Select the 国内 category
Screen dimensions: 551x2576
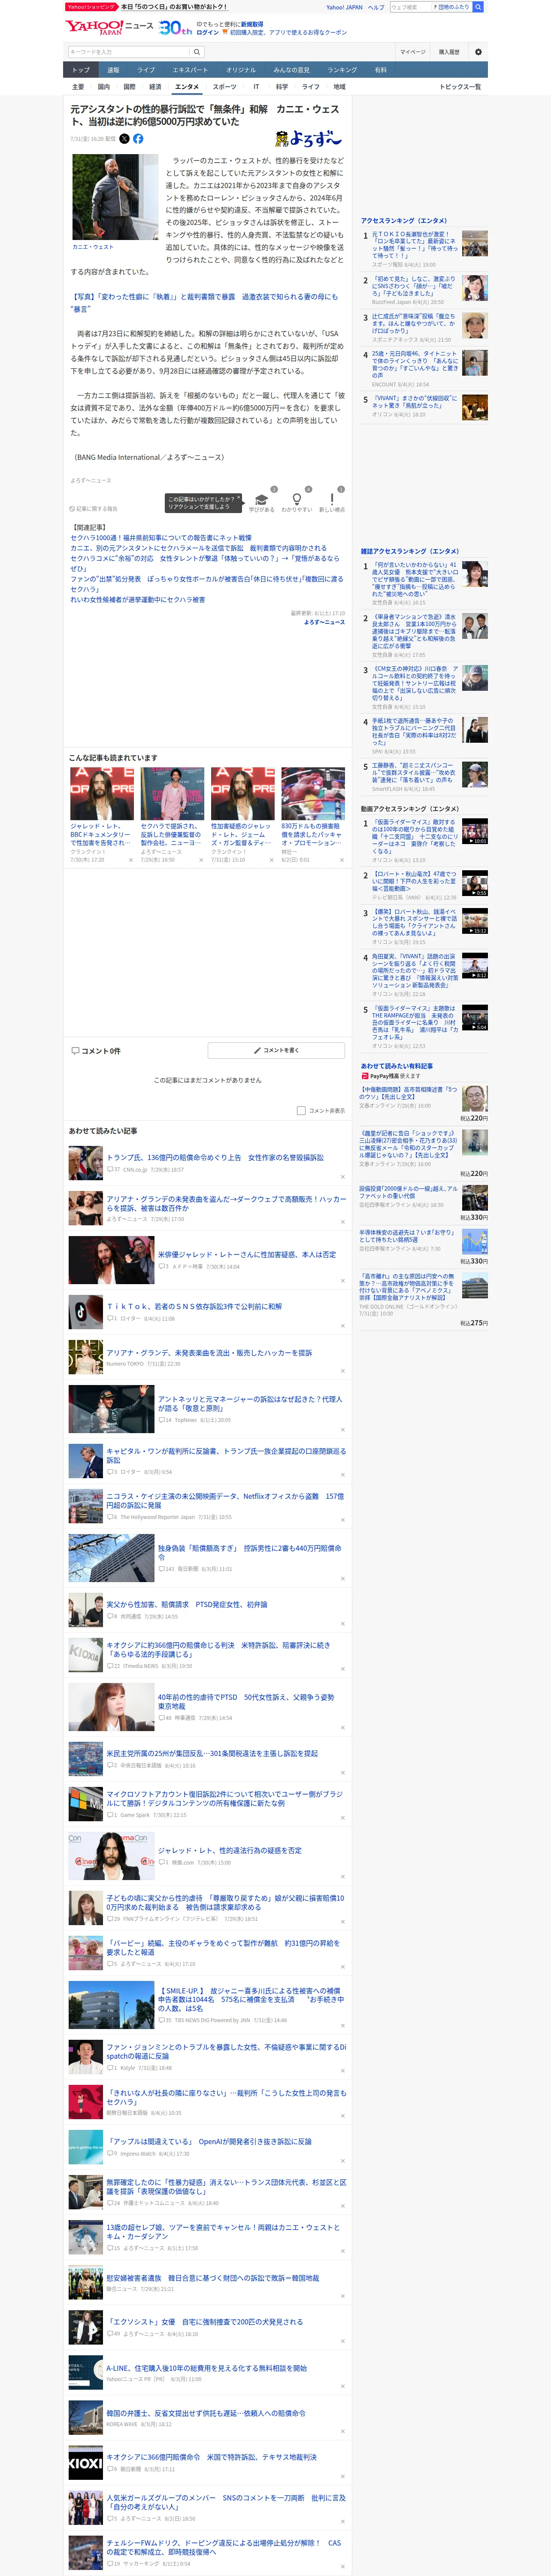(x=104, y=87)
